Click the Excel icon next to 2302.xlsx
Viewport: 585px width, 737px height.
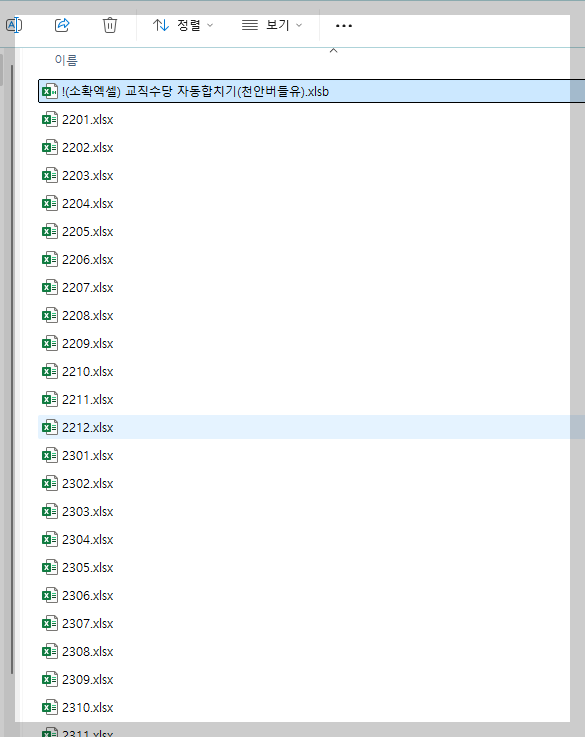point(50,483)
